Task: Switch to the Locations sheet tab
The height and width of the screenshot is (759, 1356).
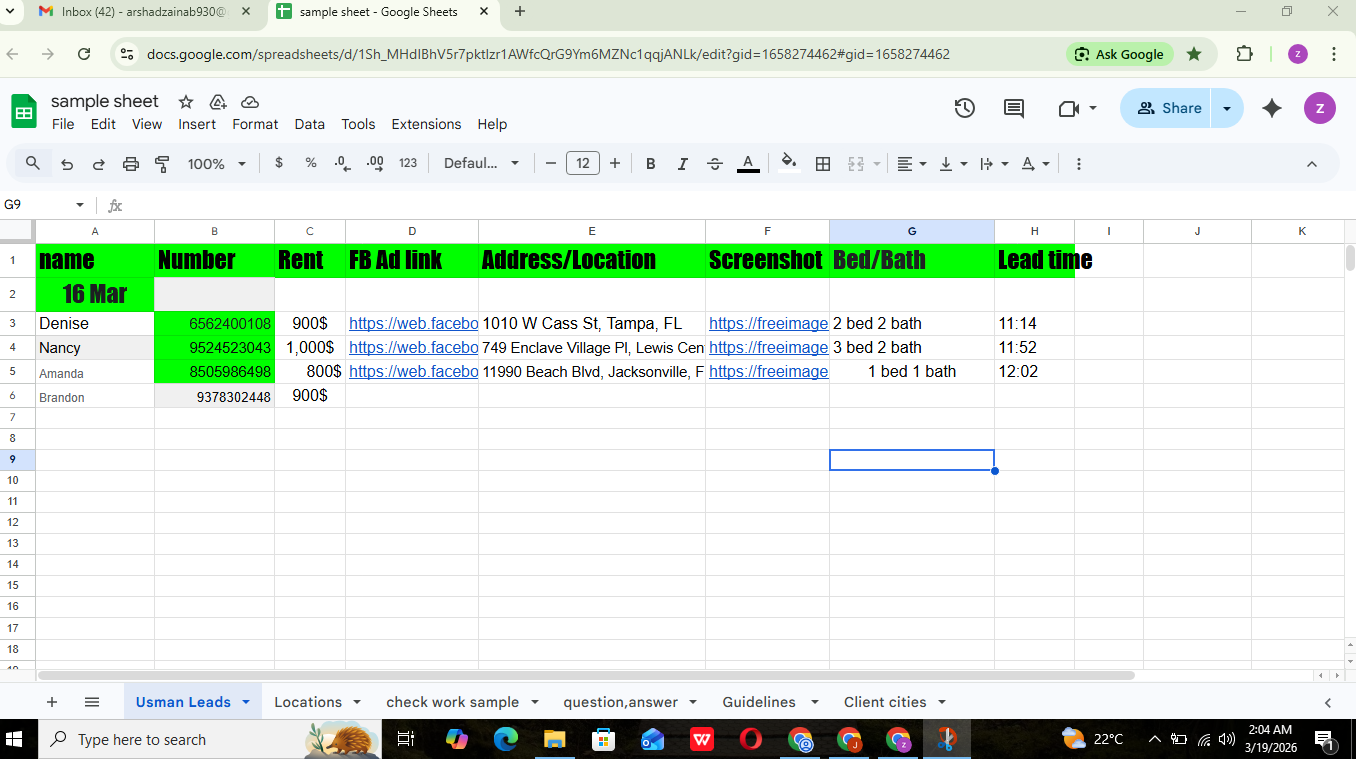Action: 308,702
